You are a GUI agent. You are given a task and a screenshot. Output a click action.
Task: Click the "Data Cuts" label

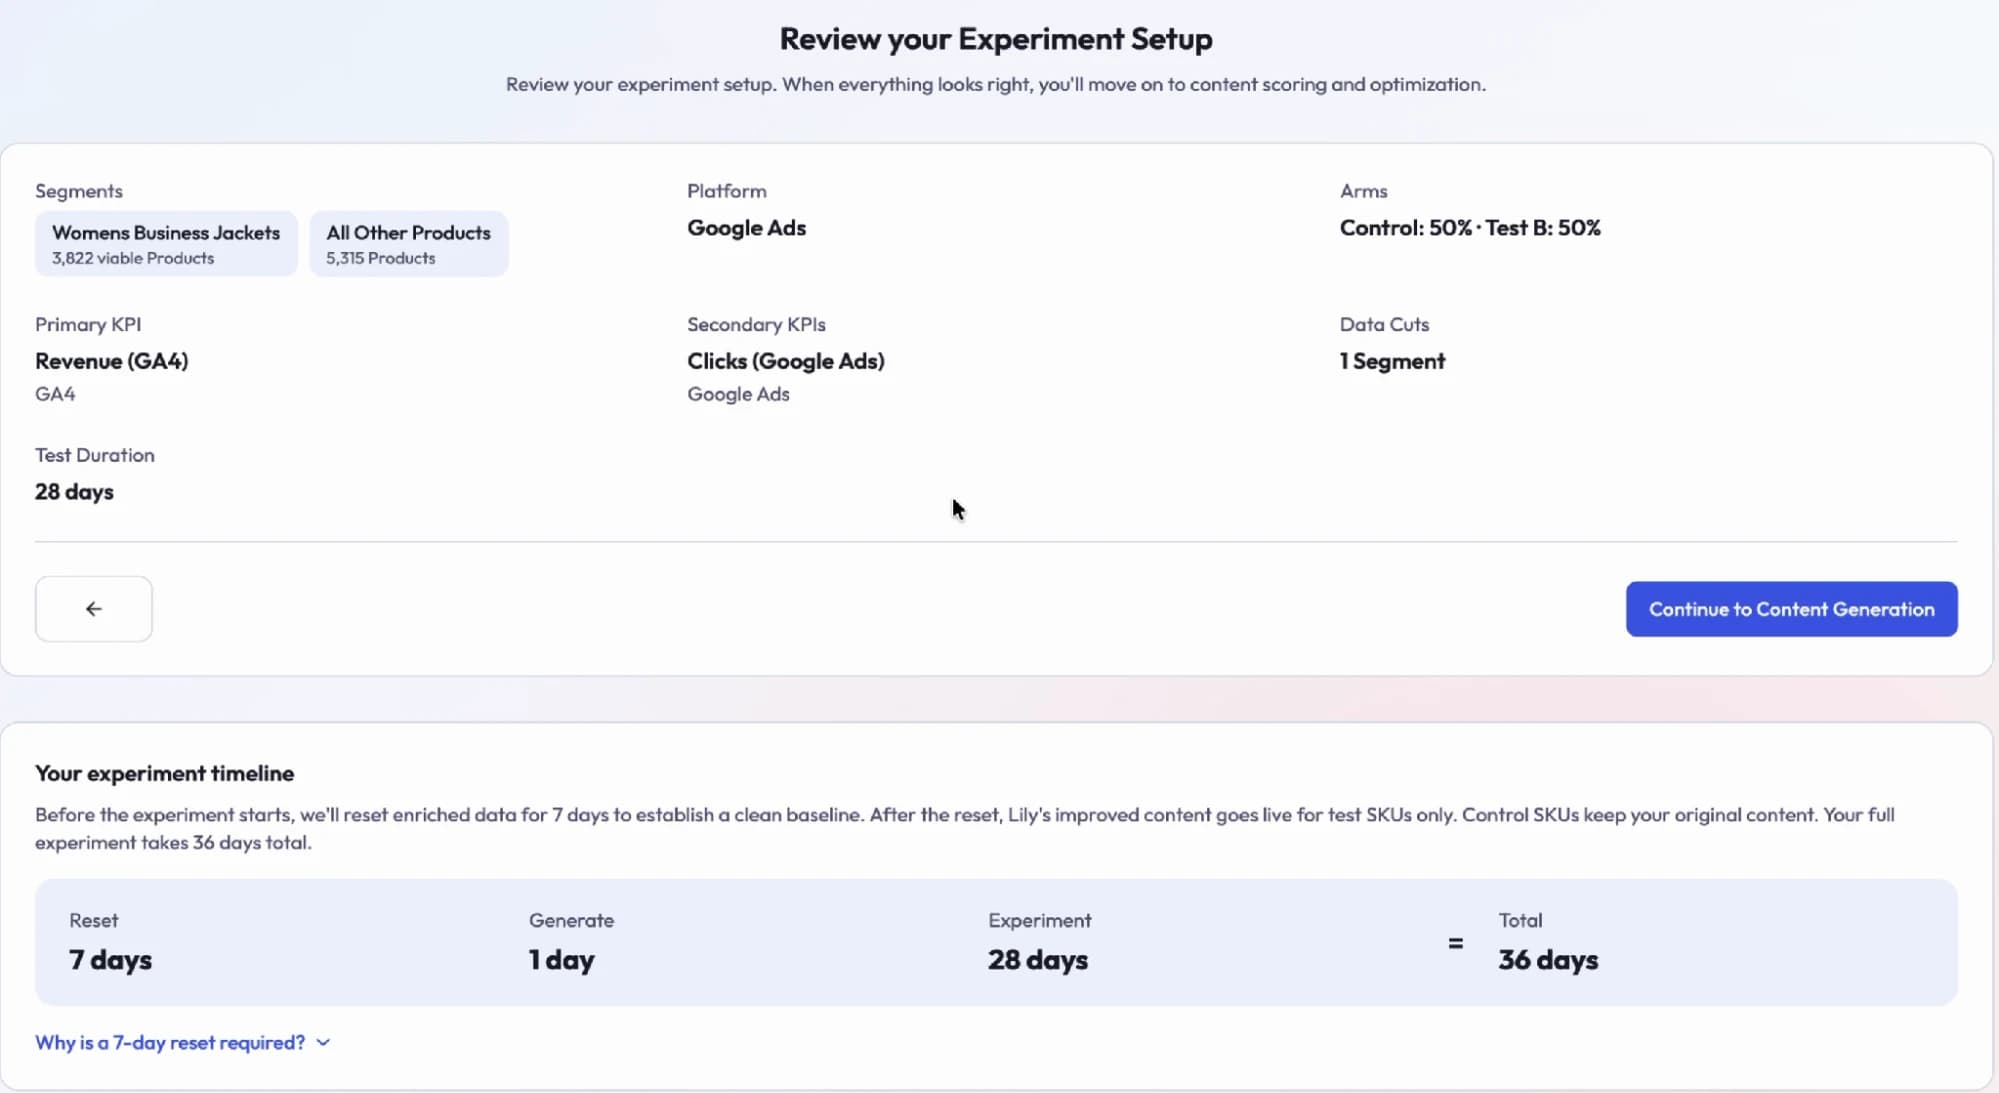pyautogui.click(x=1384, y=324)
